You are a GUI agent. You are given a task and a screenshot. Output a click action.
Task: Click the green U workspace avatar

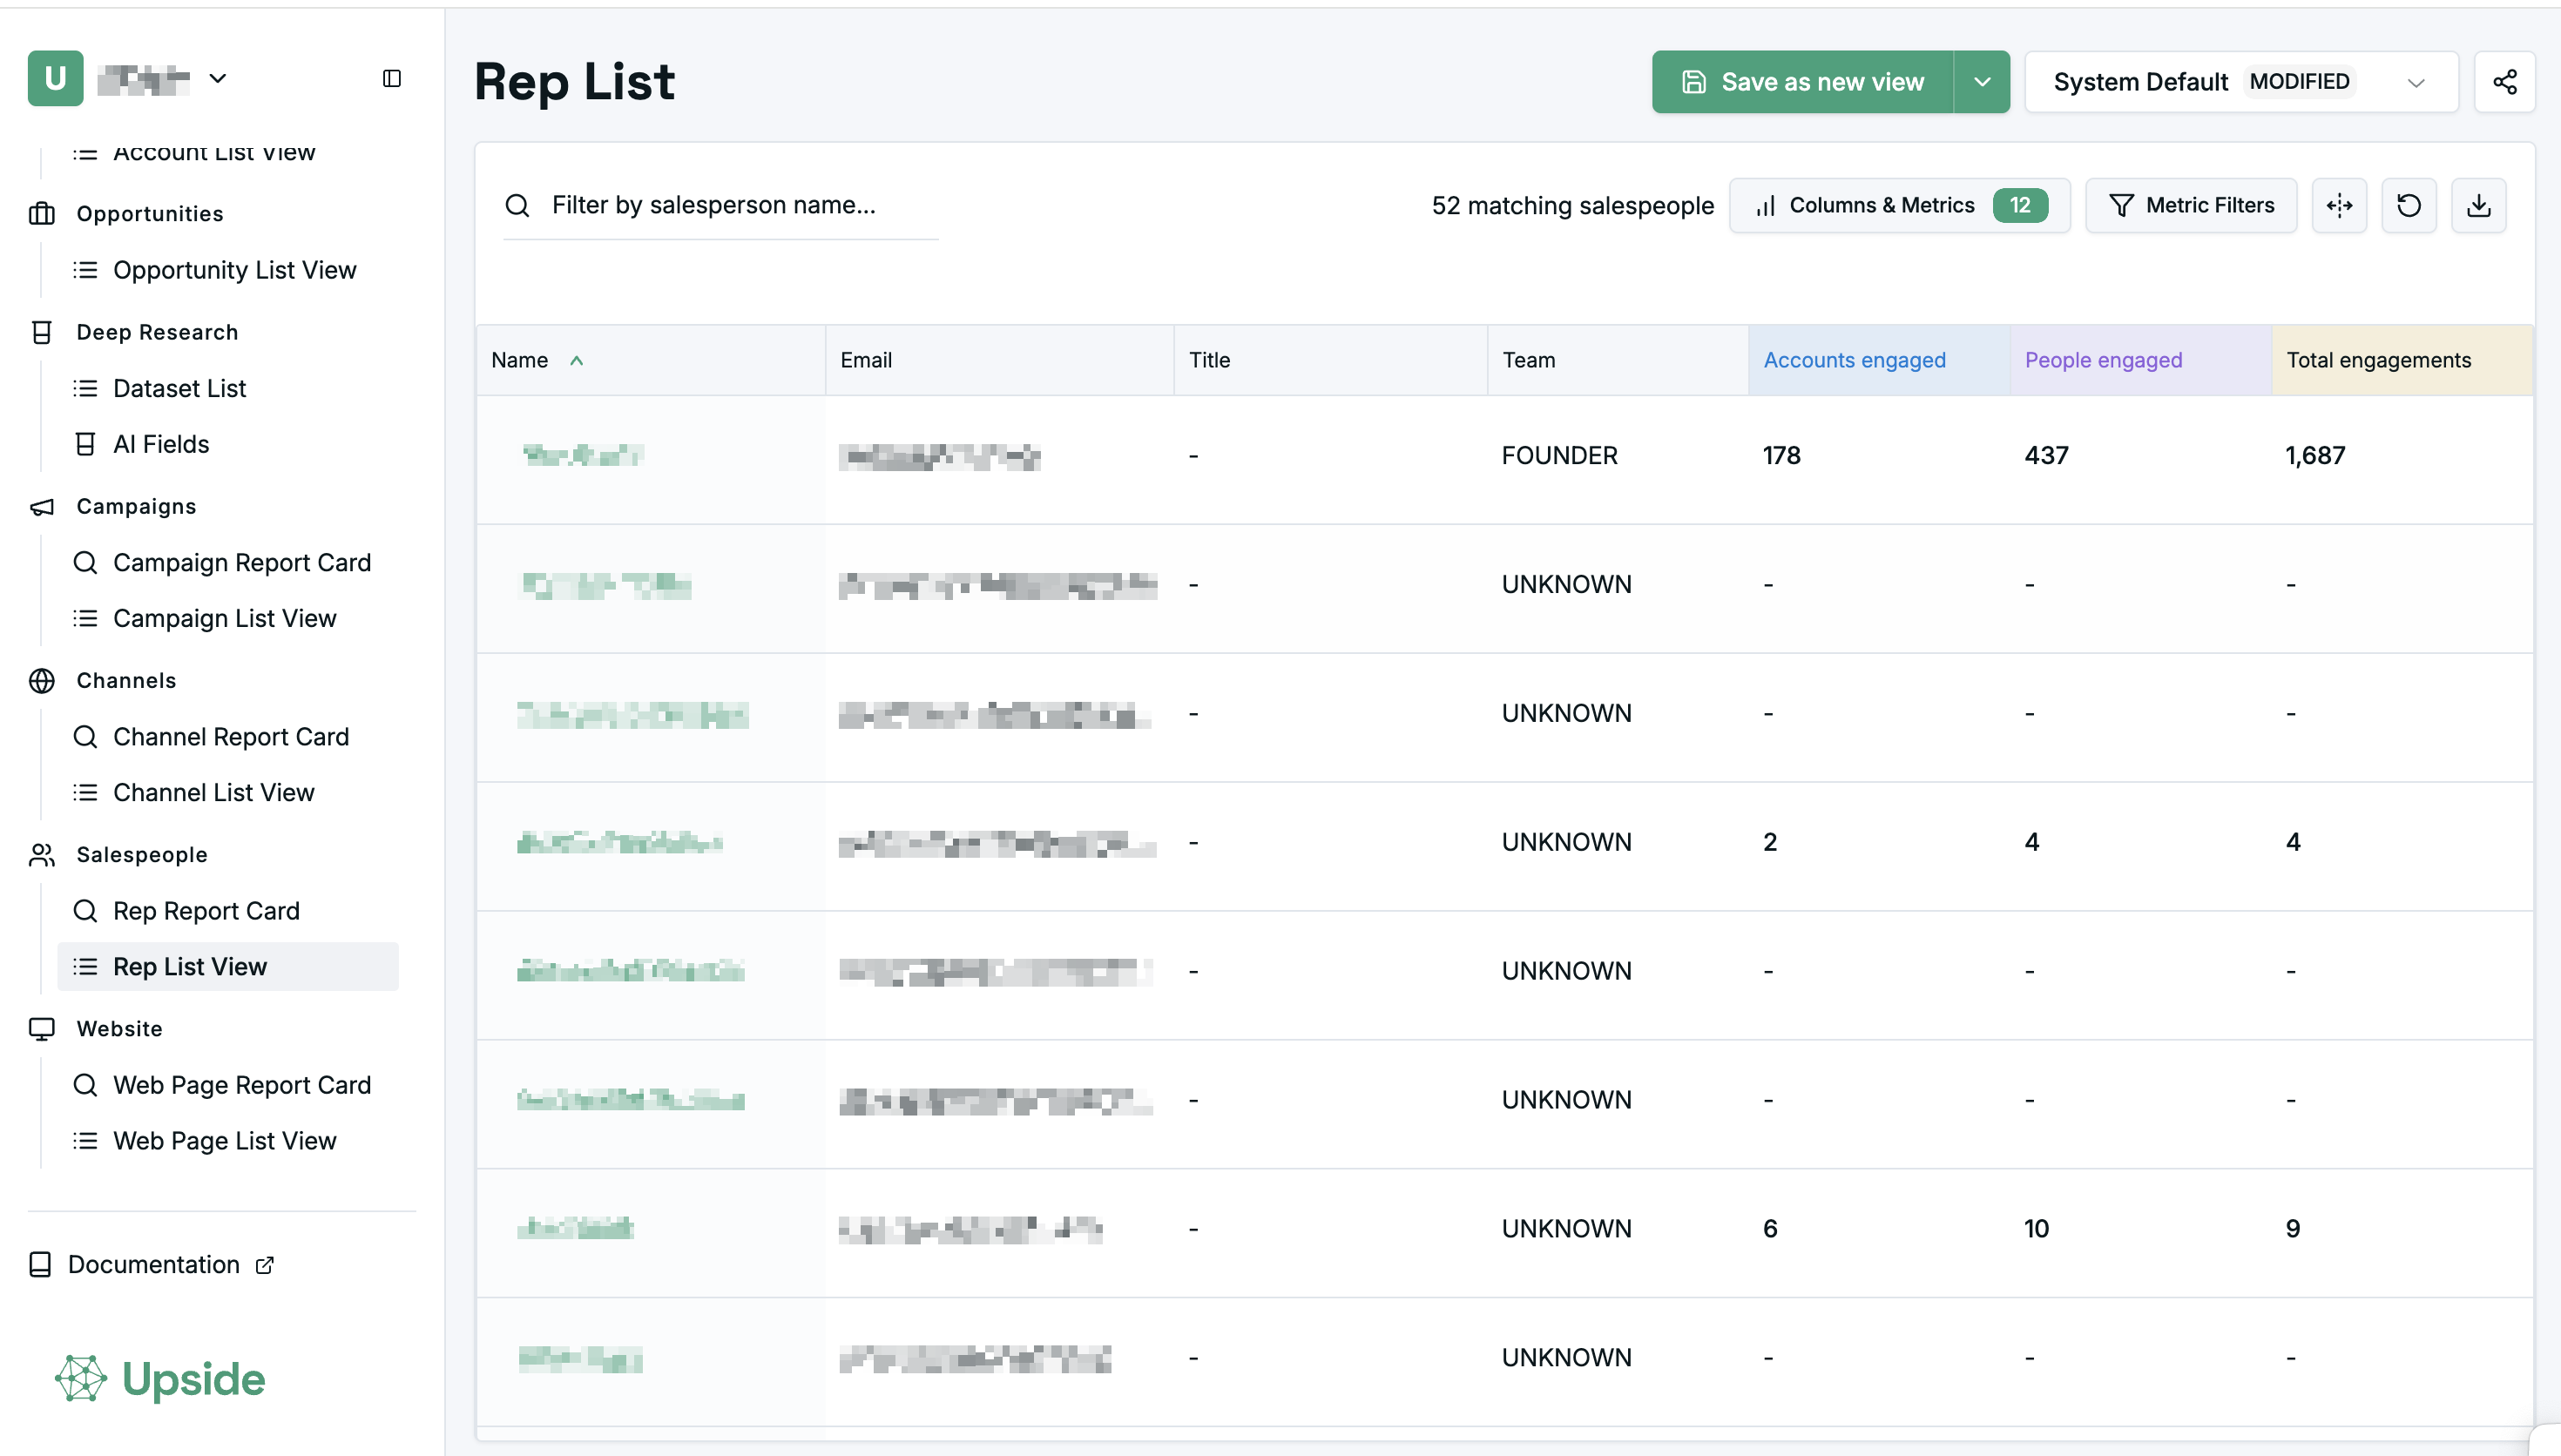coord(55,78)
